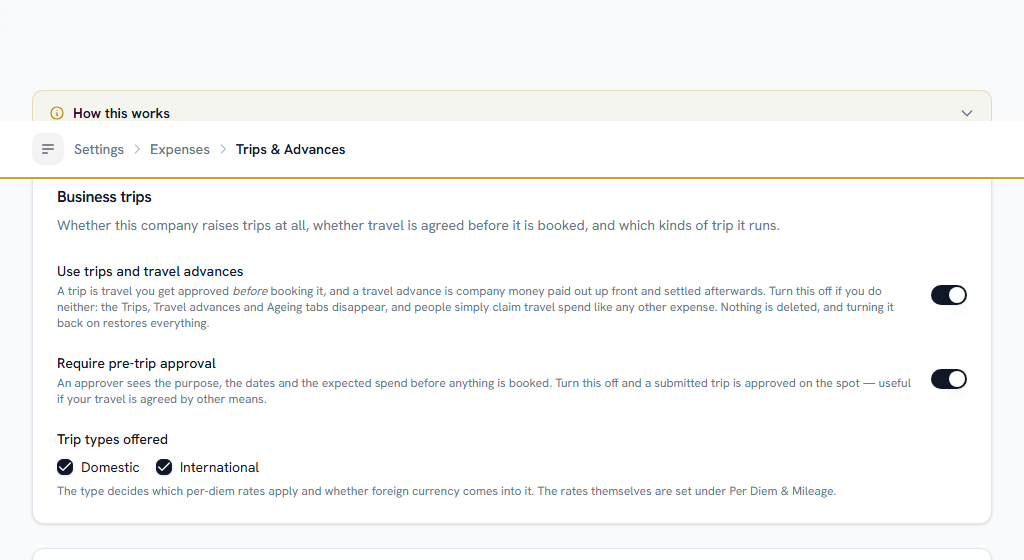
Task: Turn off Use trips and travel advances
Action: coord(949,295)
